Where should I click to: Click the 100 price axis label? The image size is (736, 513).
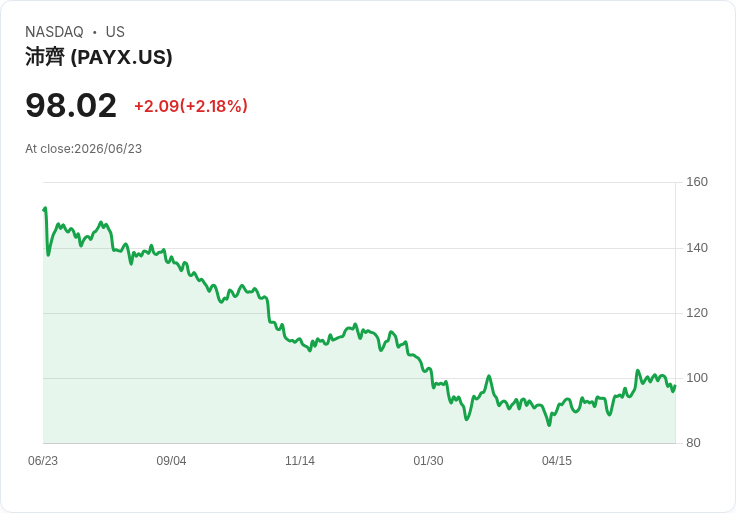[x=697, y=378]
